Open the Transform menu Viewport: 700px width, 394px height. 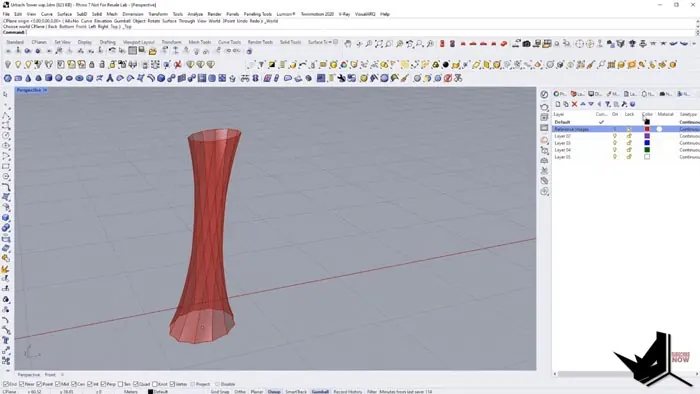[x=158, y=14]
